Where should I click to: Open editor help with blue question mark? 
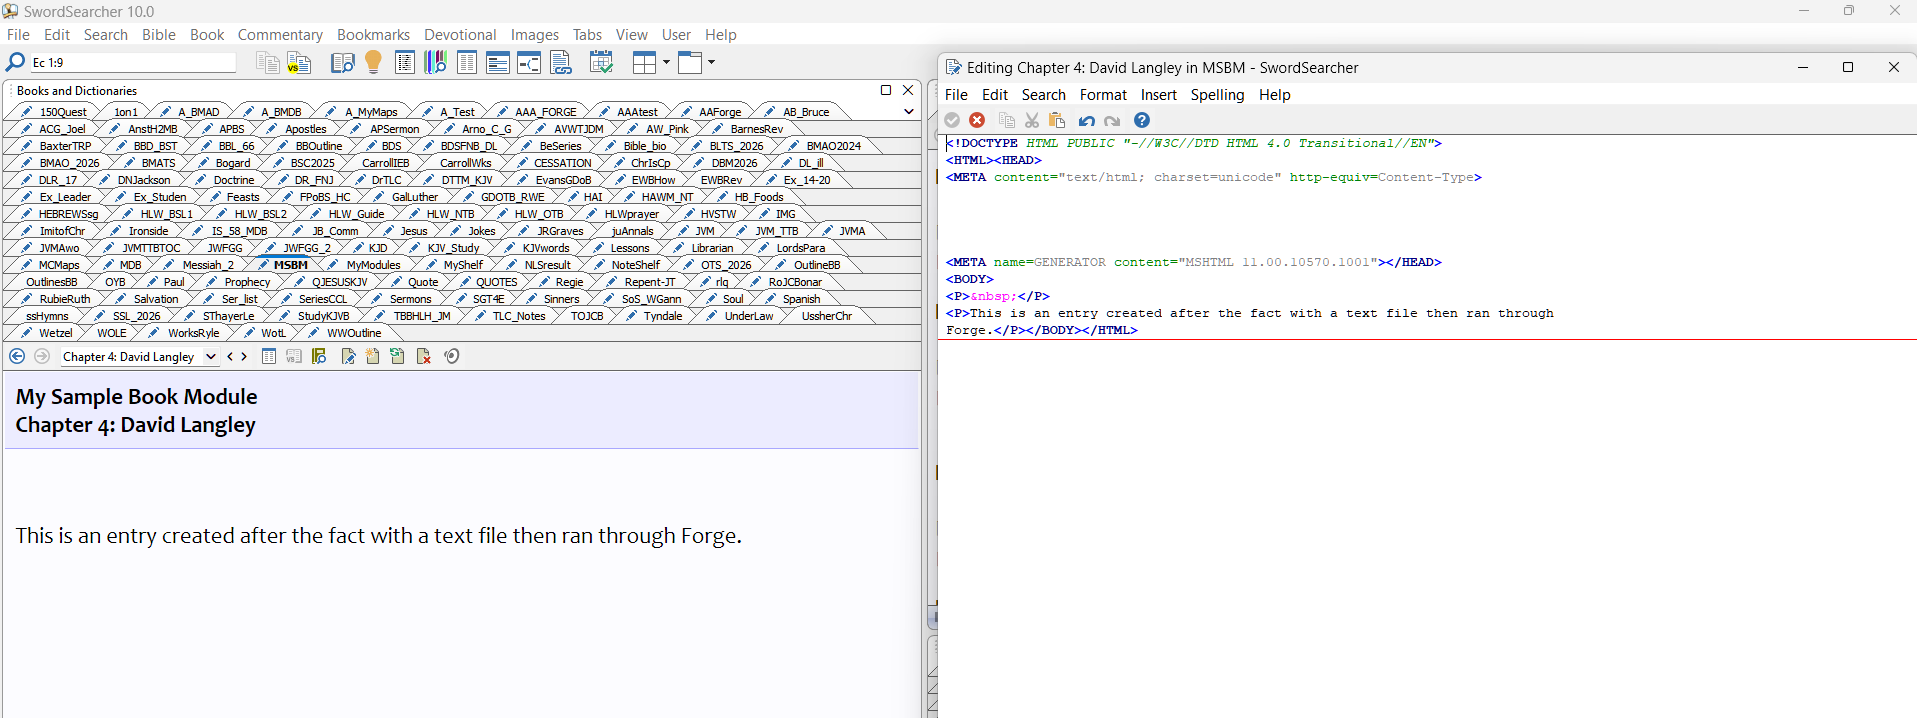(x=1142, y=120)
